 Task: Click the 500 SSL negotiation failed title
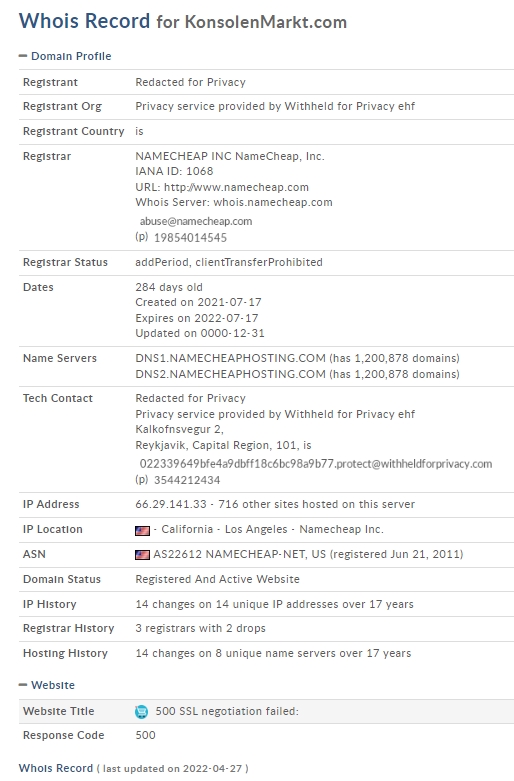(227, 711)
